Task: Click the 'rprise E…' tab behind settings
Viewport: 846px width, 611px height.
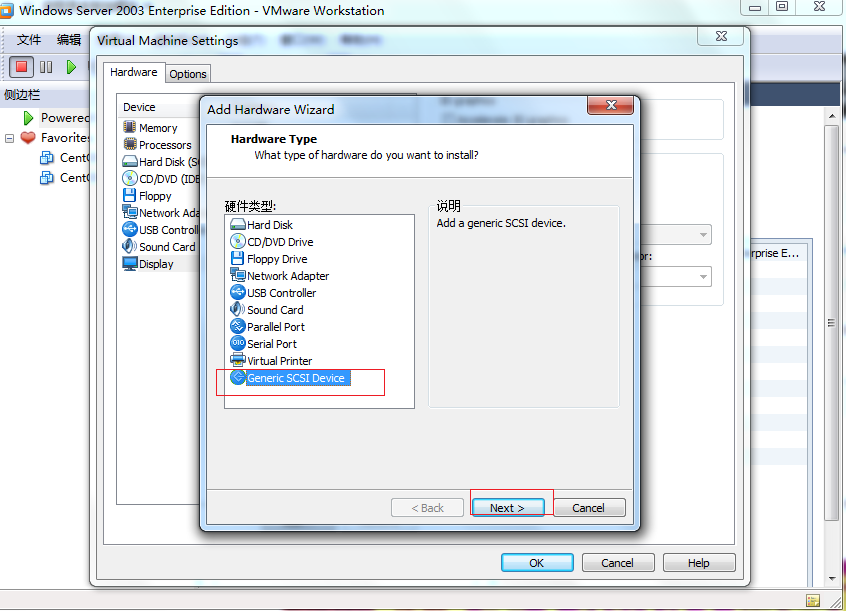Action: 775,253
